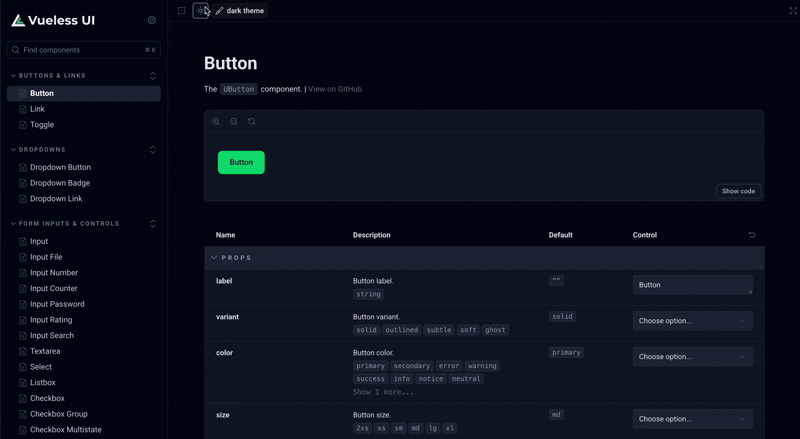Toggle the grid/outline toolbar icon
This screenshot has width=800, height=439.
click(x=181, y=11)
